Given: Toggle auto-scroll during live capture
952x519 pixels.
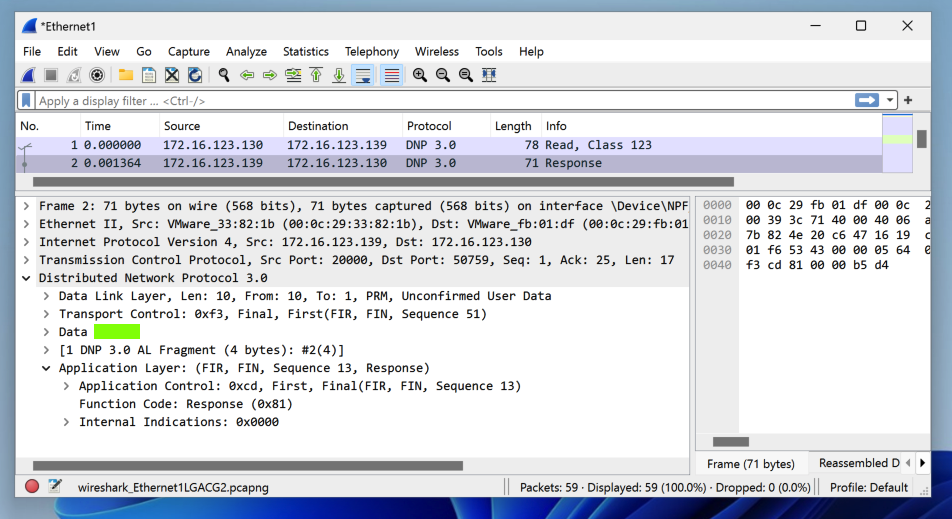Looking at the screenshot, I should (x=362, y=75).
